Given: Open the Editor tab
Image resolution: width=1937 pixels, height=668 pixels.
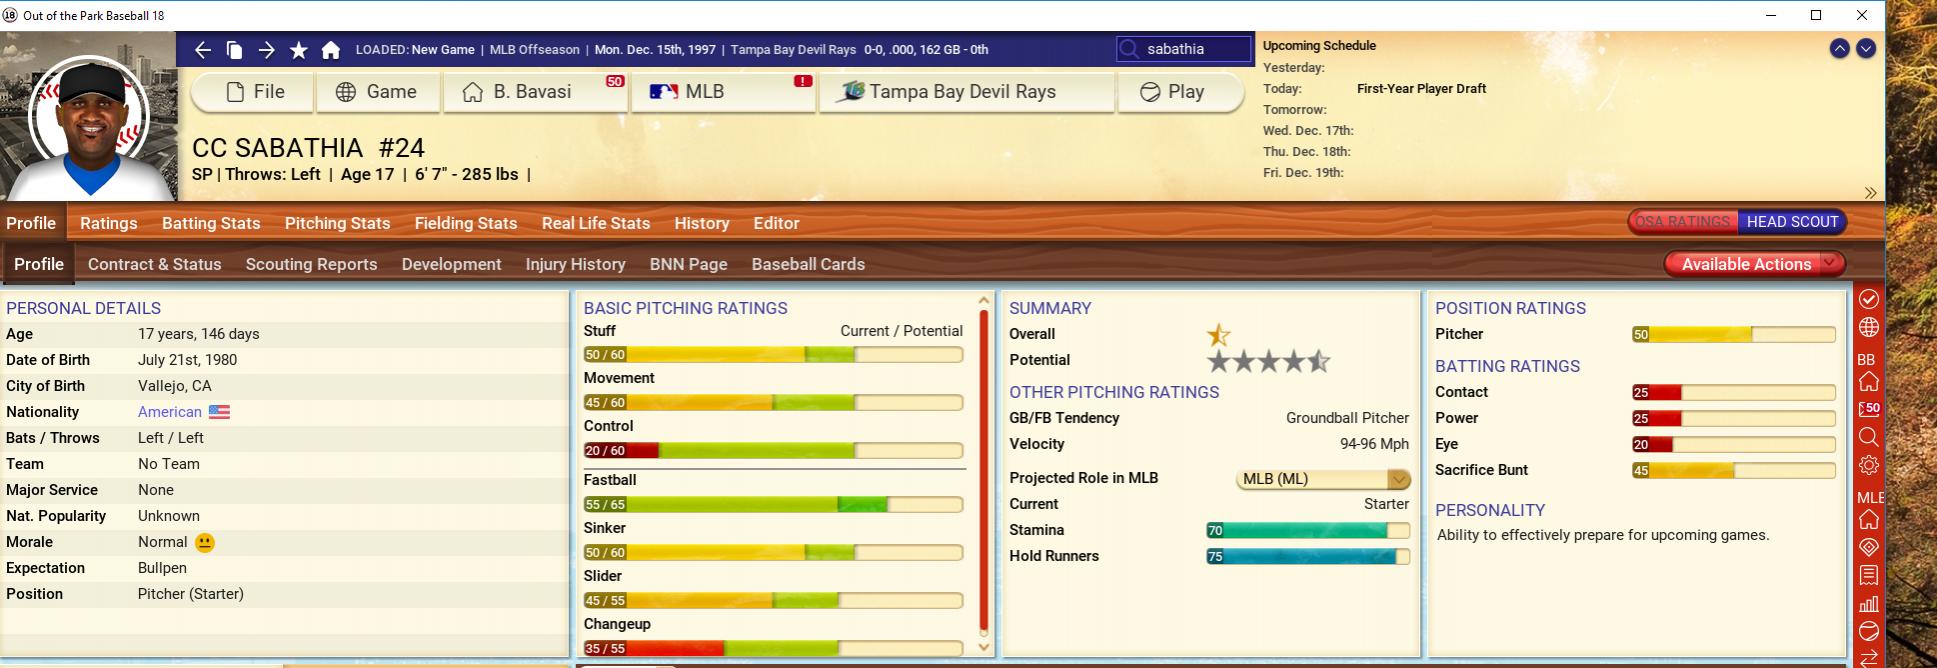Looking at the screenshot, I should 776,223.
